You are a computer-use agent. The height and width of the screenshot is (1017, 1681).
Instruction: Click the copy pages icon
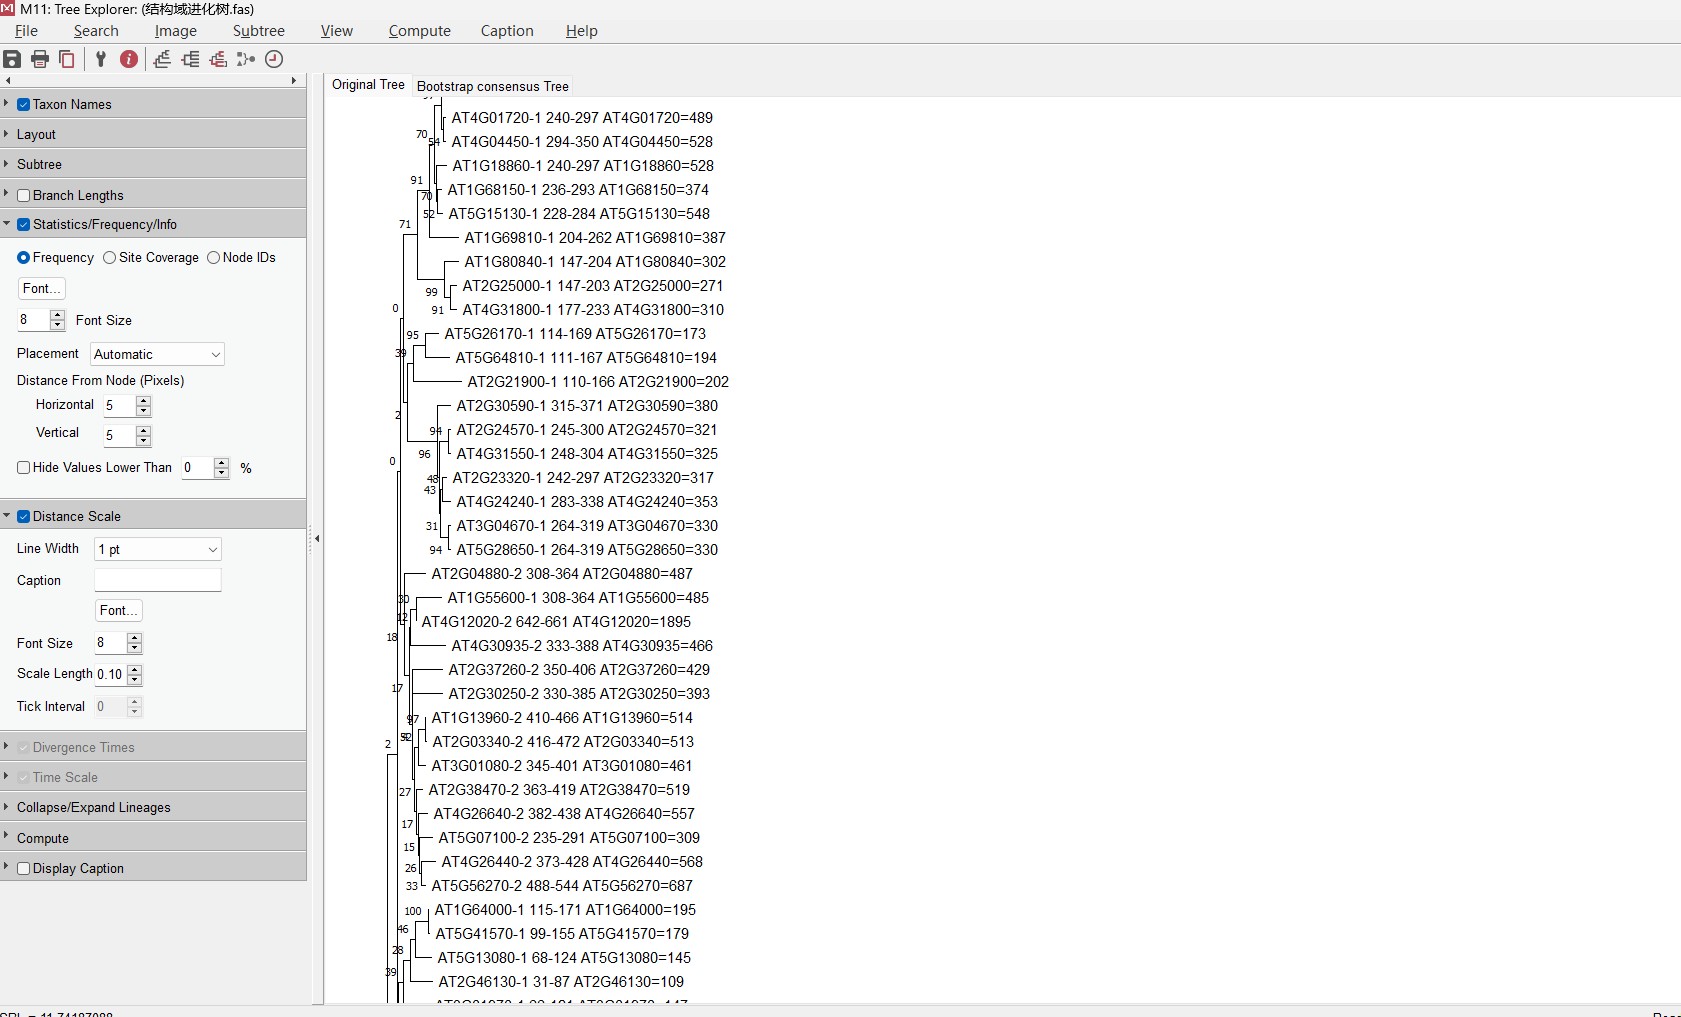coord(67,59)
